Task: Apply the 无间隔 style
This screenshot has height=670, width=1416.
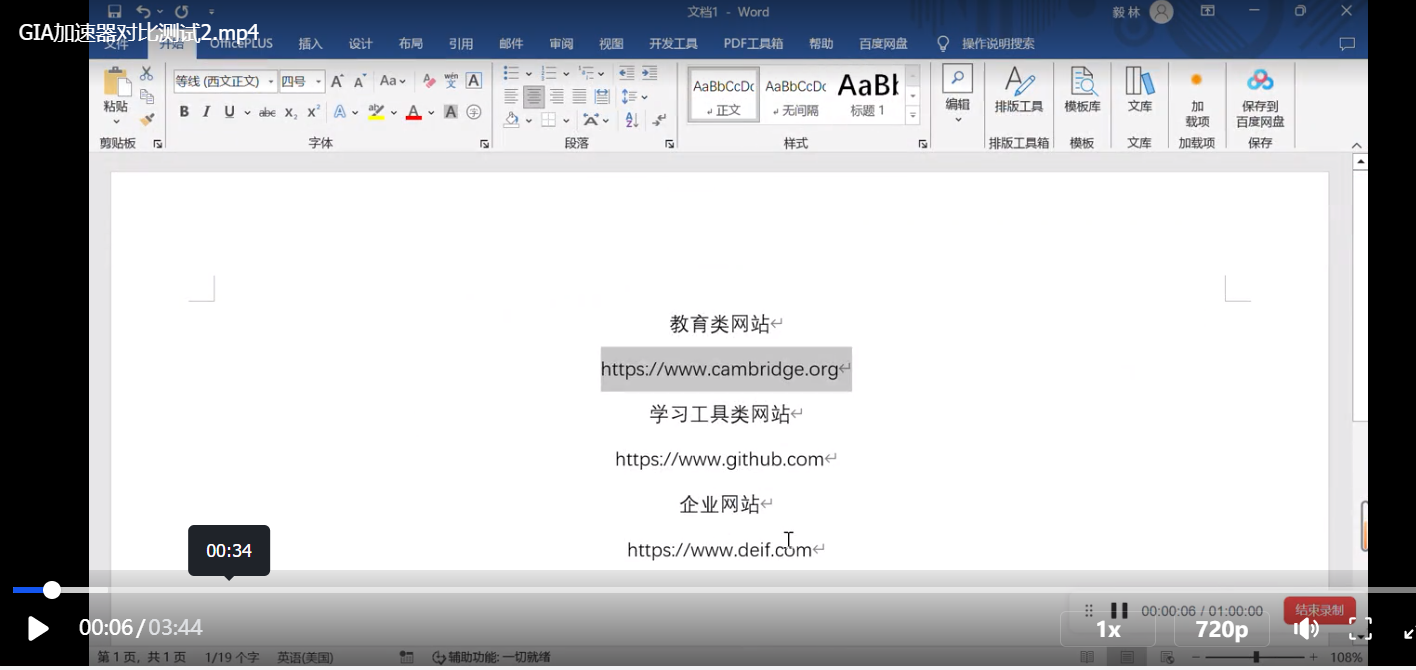Action: [795, 95]
